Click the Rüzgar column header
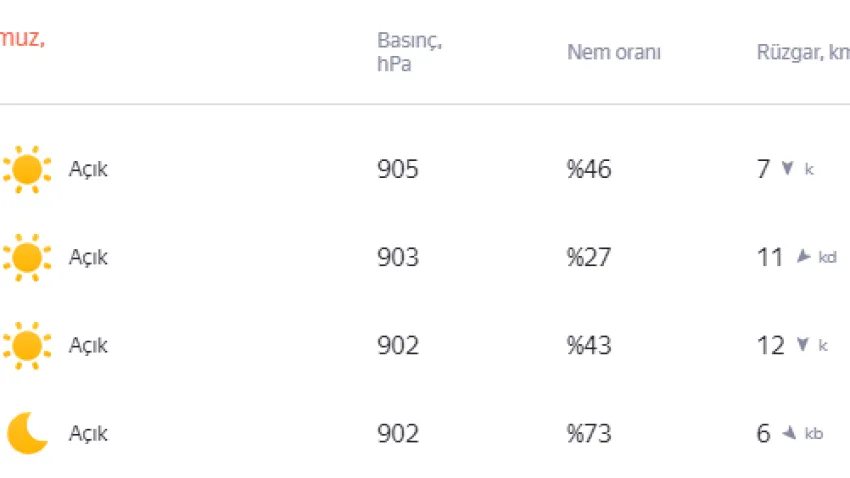Viewport: 850px width, 478px height. coord(802,53)
